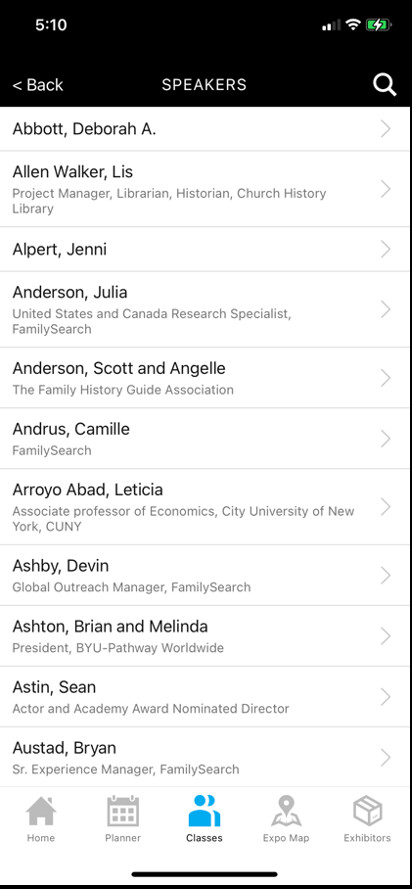Expand chevron beside Abbott, Deborah A.
This screenshot has width=412, height=889.
coord(385,129)
